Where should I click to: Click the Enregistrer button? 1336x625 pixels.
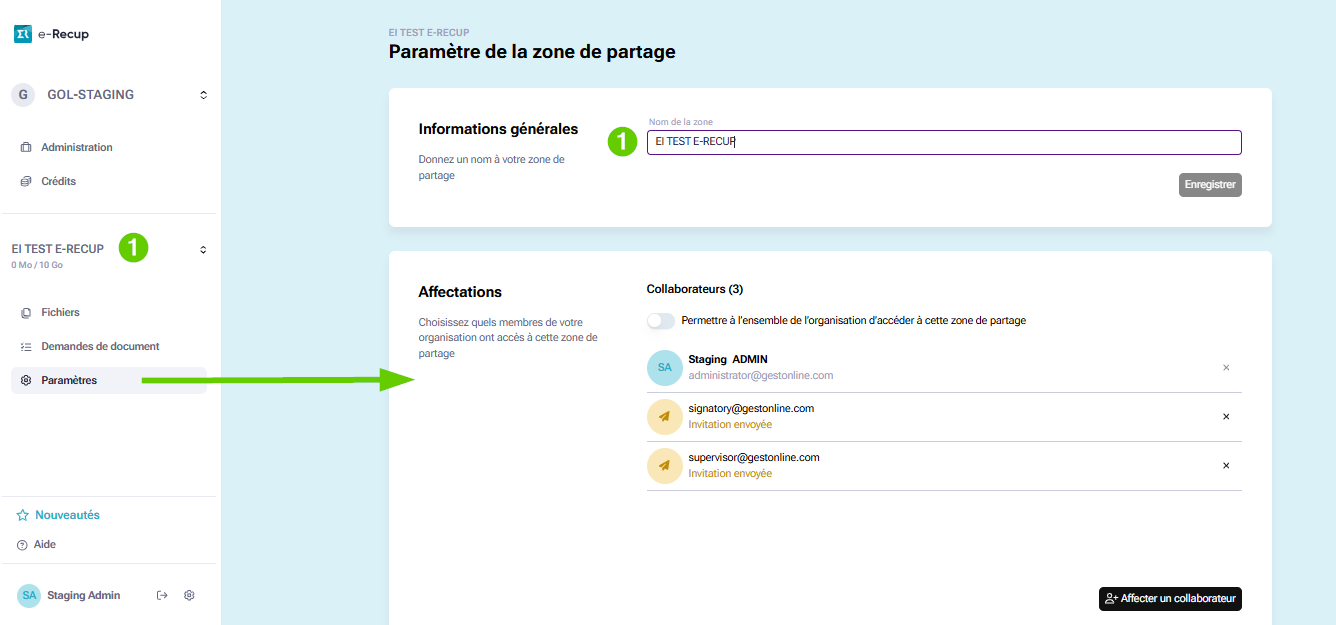tap(1210, 185)
